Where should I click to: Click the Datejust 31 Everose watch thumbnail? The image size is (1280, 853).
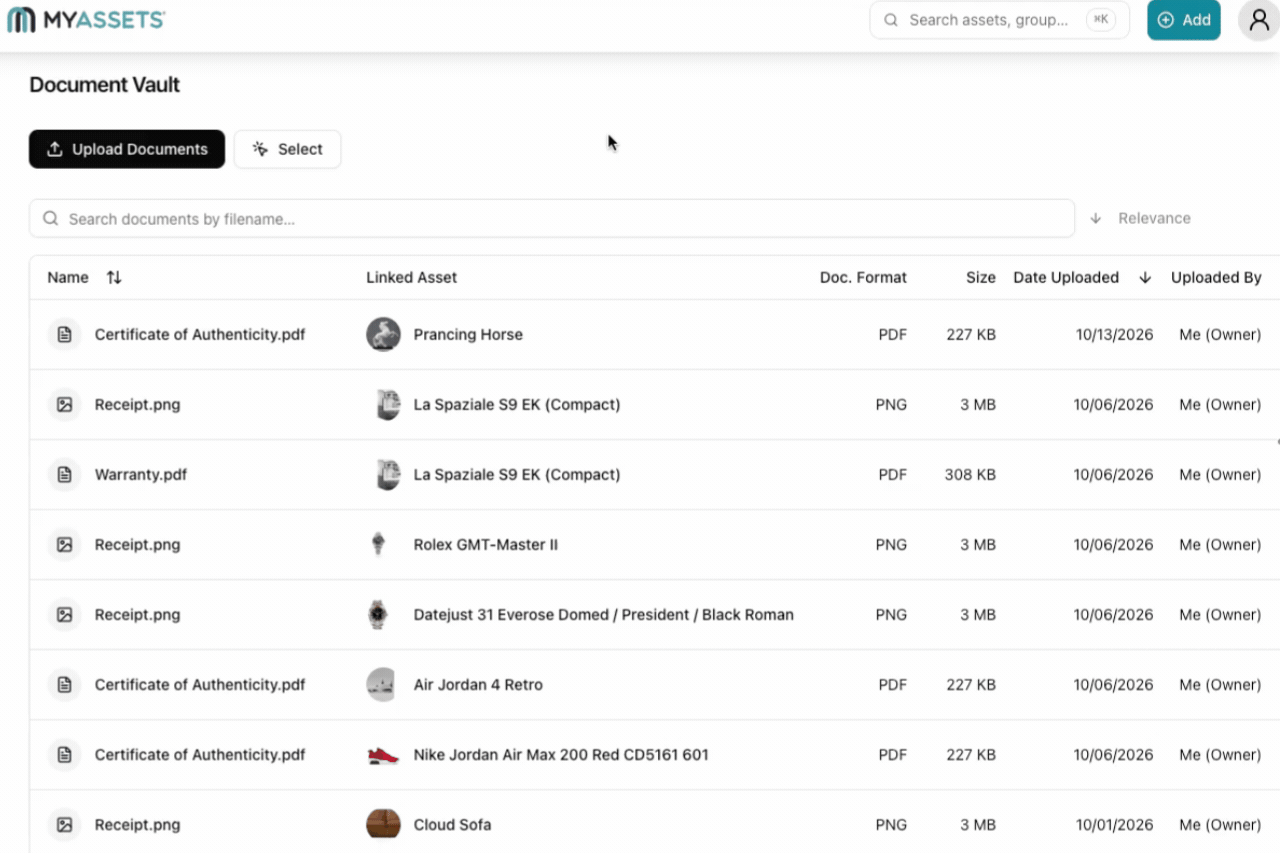[x=377, y=615]
